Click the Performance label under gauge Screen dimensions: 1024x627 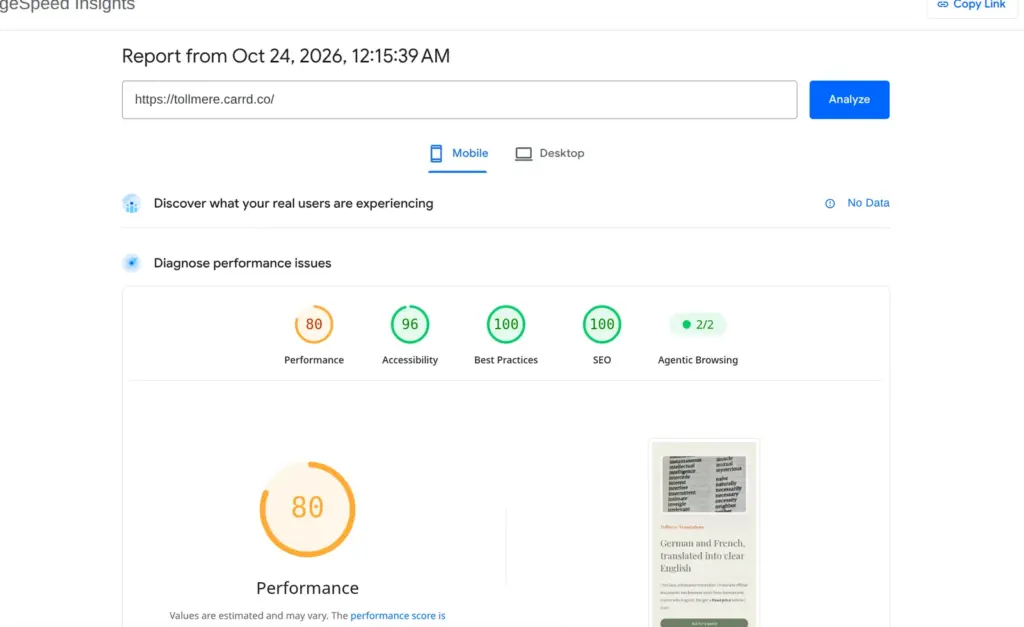click(x=313, y=360)
